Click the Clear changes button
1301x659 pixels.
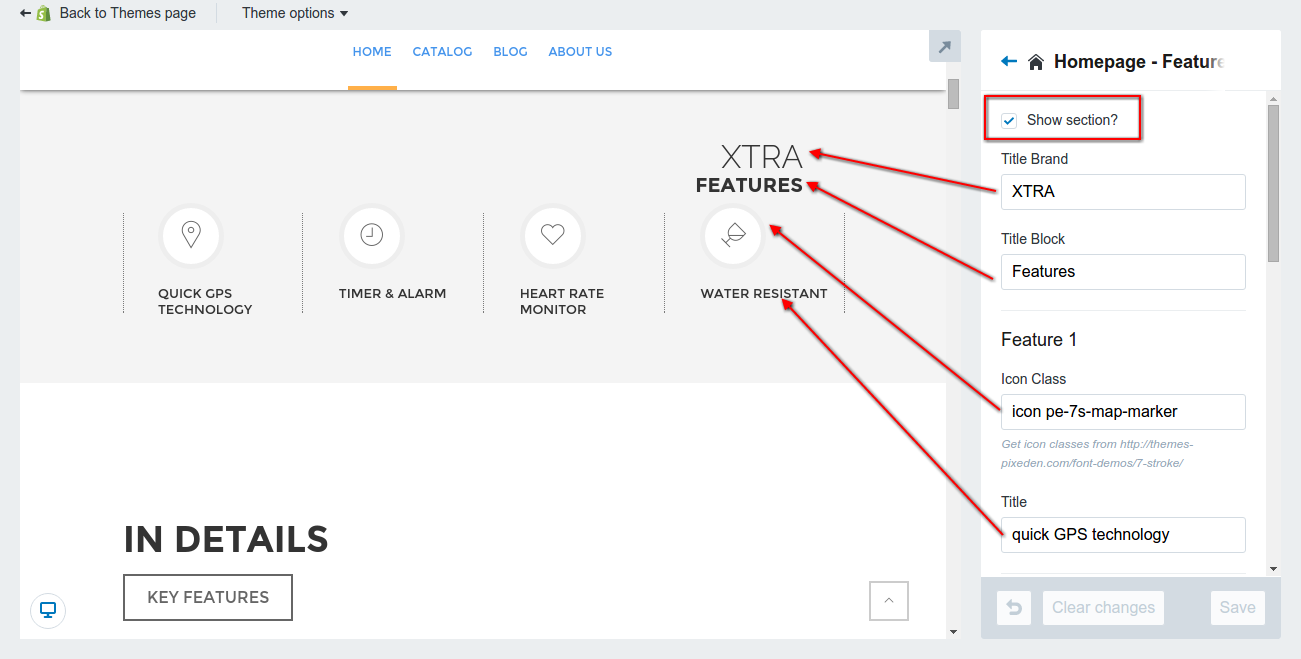pos(1103,608)
